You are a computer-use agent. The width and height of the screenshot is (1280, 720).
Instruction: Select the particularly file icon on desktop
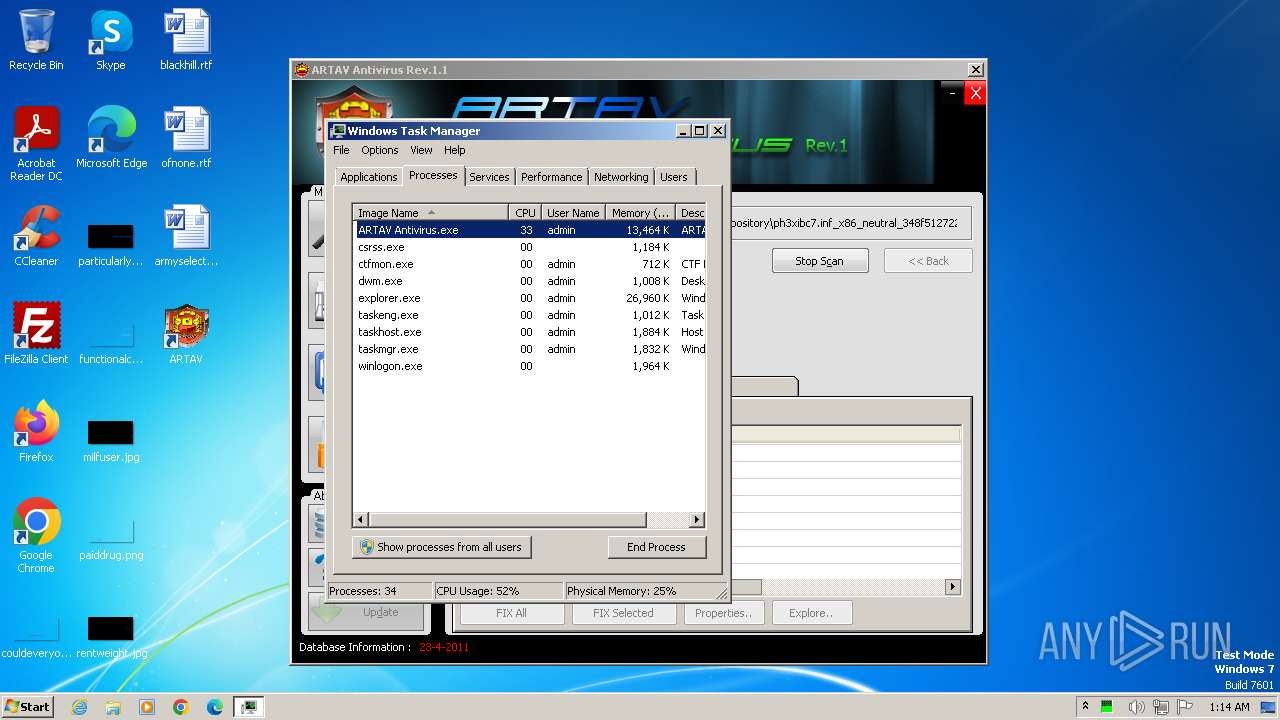pos(111,244)
